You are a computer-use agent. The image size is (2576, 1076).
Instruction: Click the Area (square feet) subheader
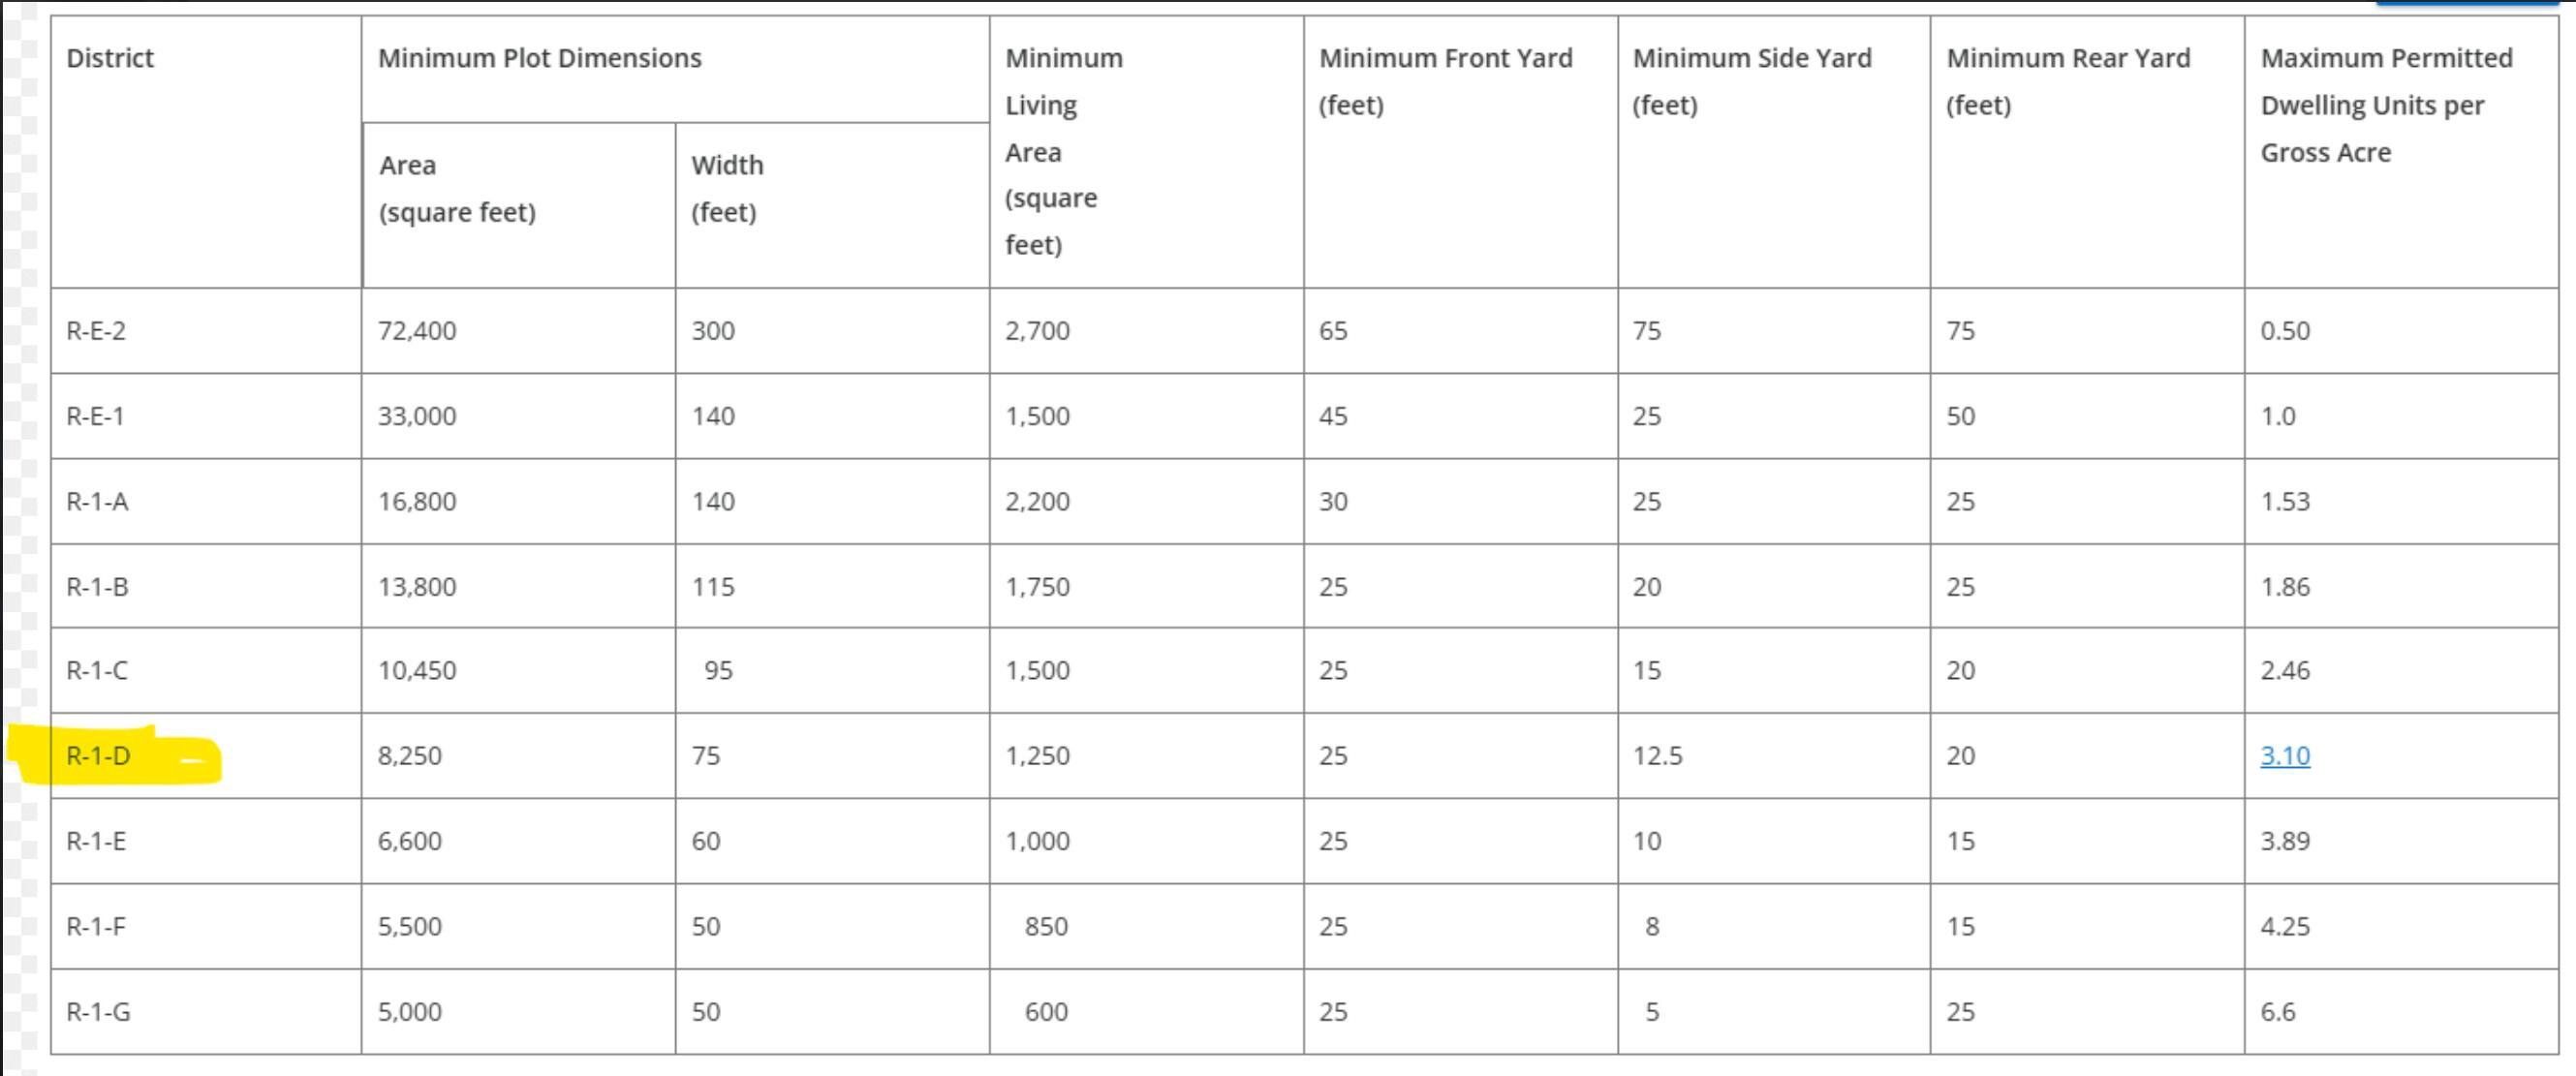click(x=457, y=189)
